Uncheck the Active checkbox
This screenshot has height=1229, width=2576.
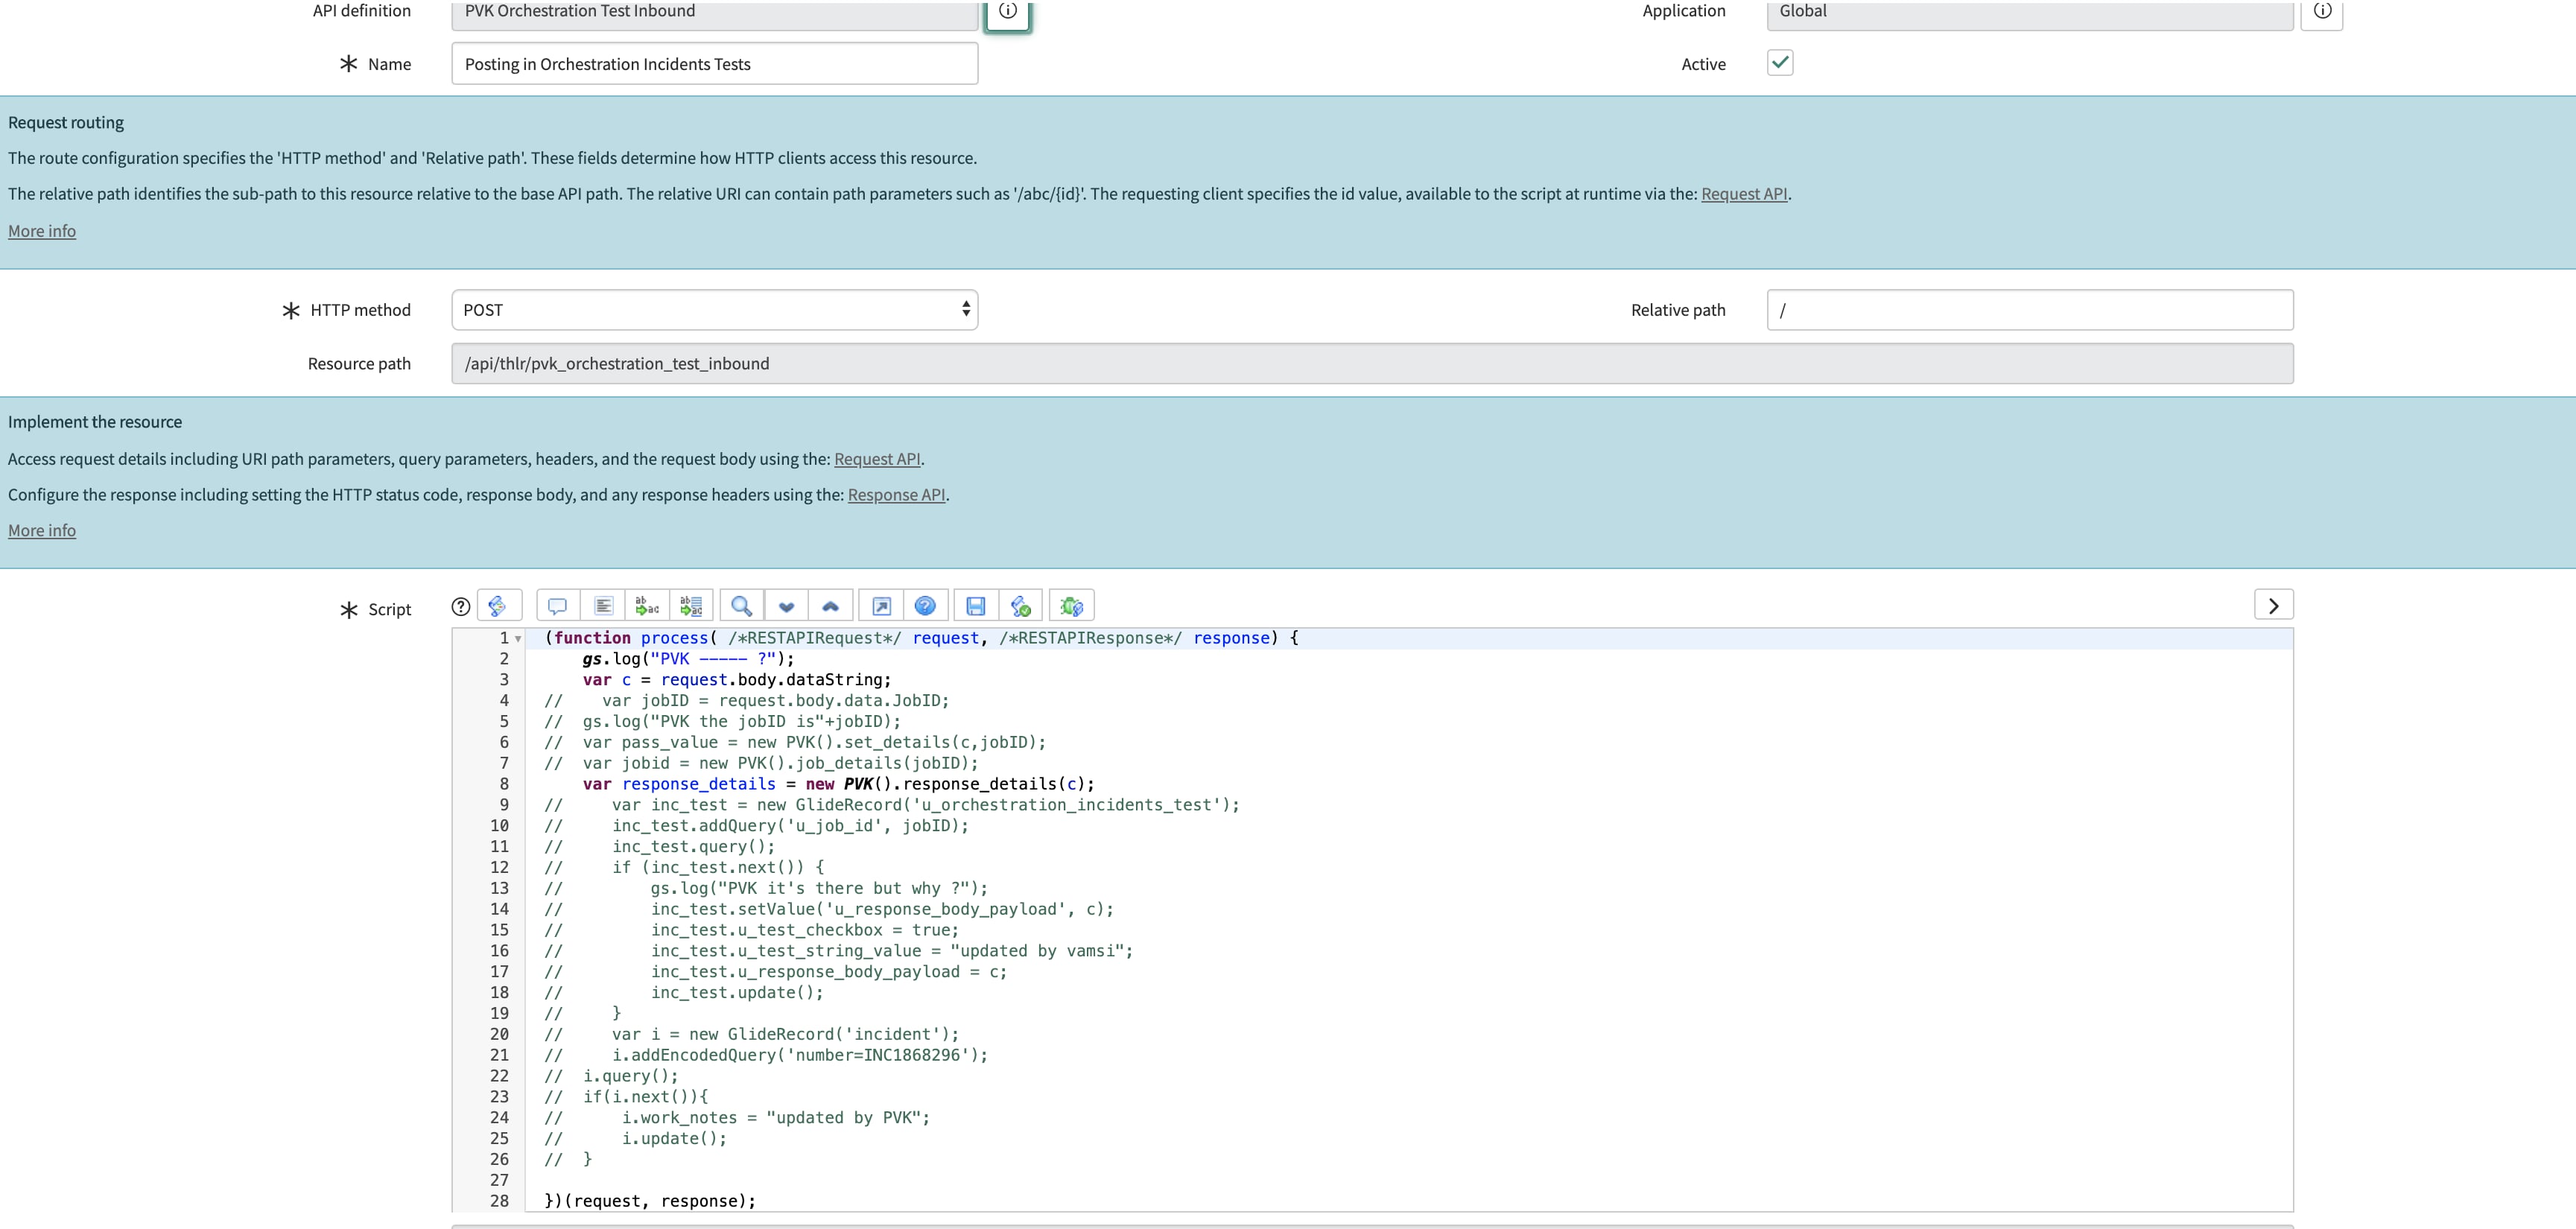(x=1780, y=63)
